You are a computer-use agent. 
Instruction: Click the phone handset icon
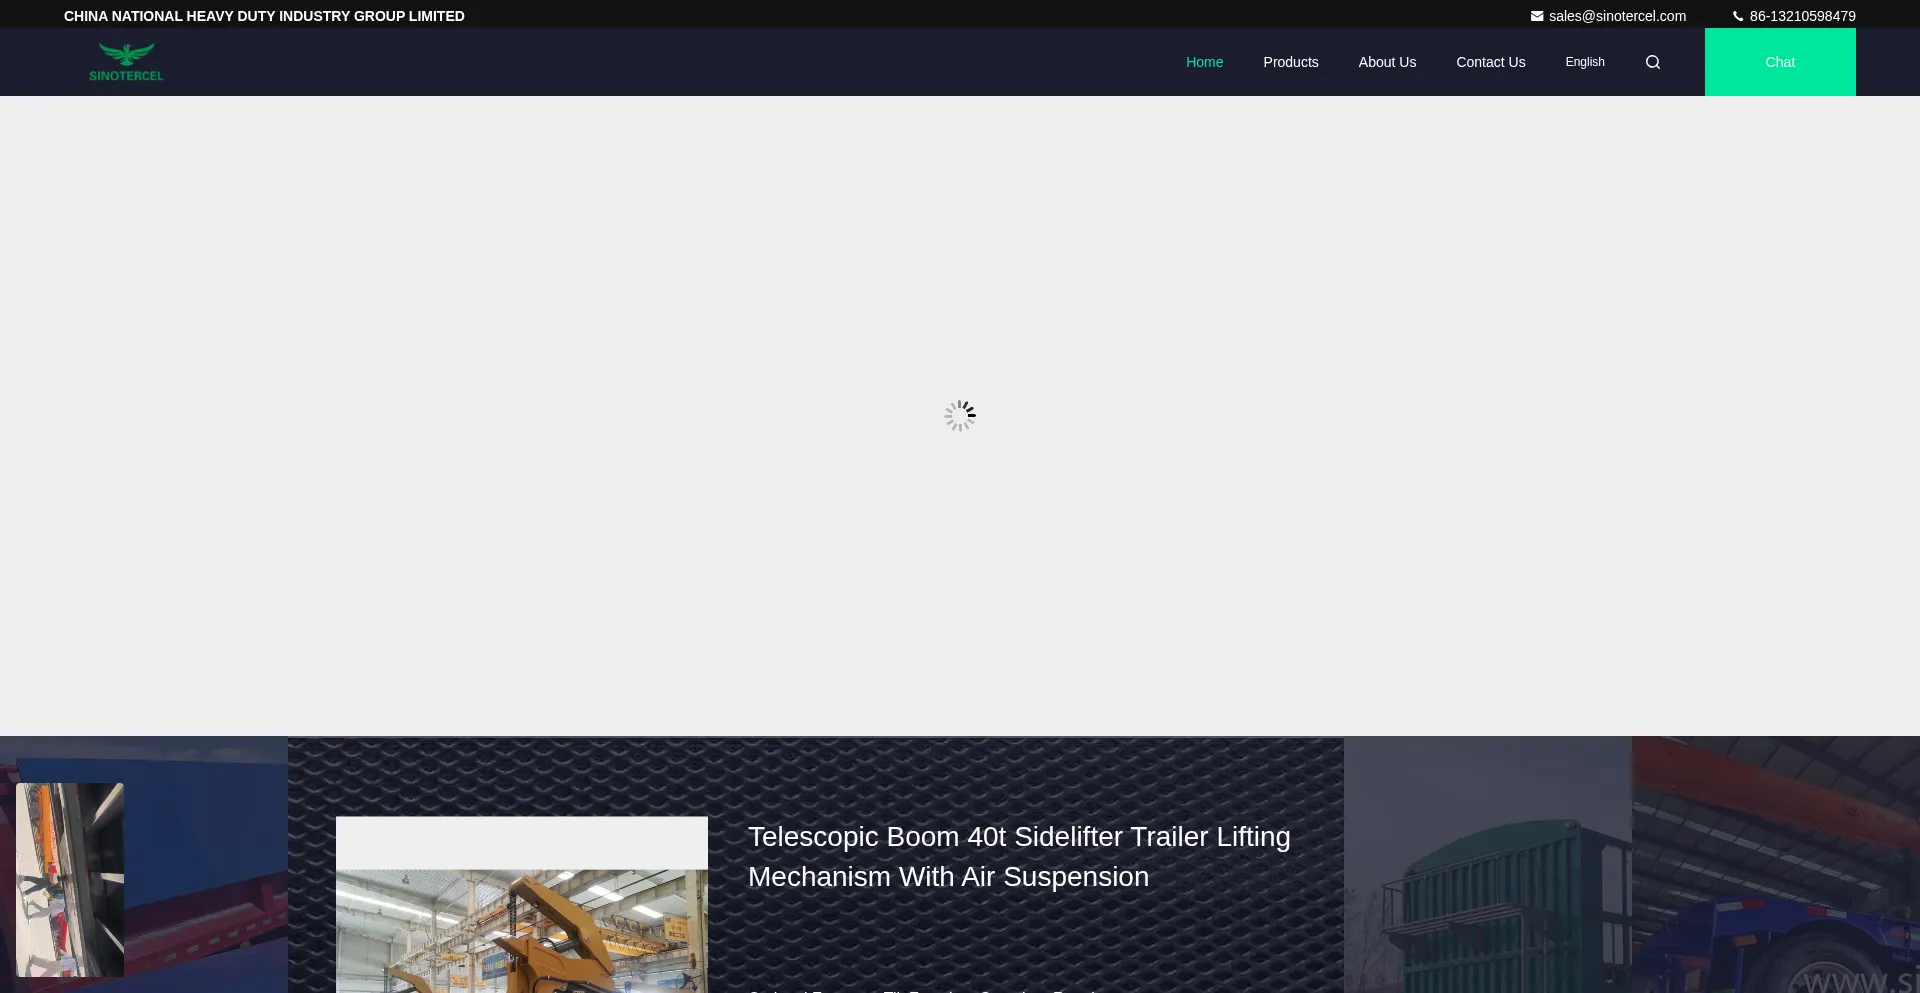coord(1738,16)
